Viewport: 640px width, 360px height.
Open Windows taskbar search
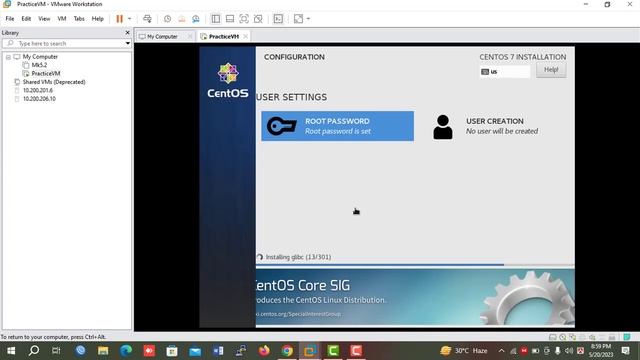[x=34, y=351]
